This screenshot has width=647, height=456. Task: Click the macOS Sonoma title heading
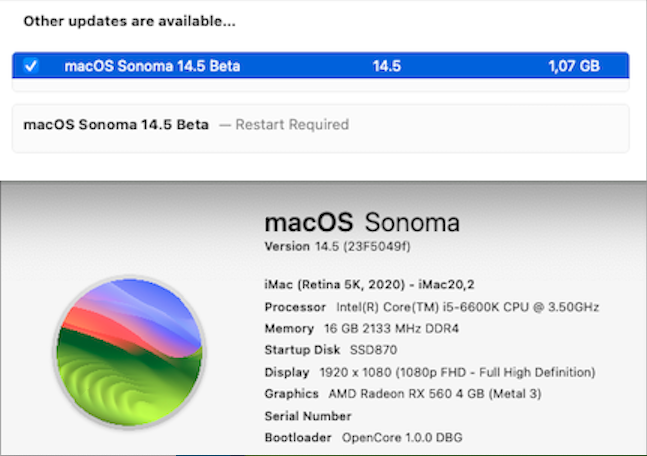[x=362, y=222]
